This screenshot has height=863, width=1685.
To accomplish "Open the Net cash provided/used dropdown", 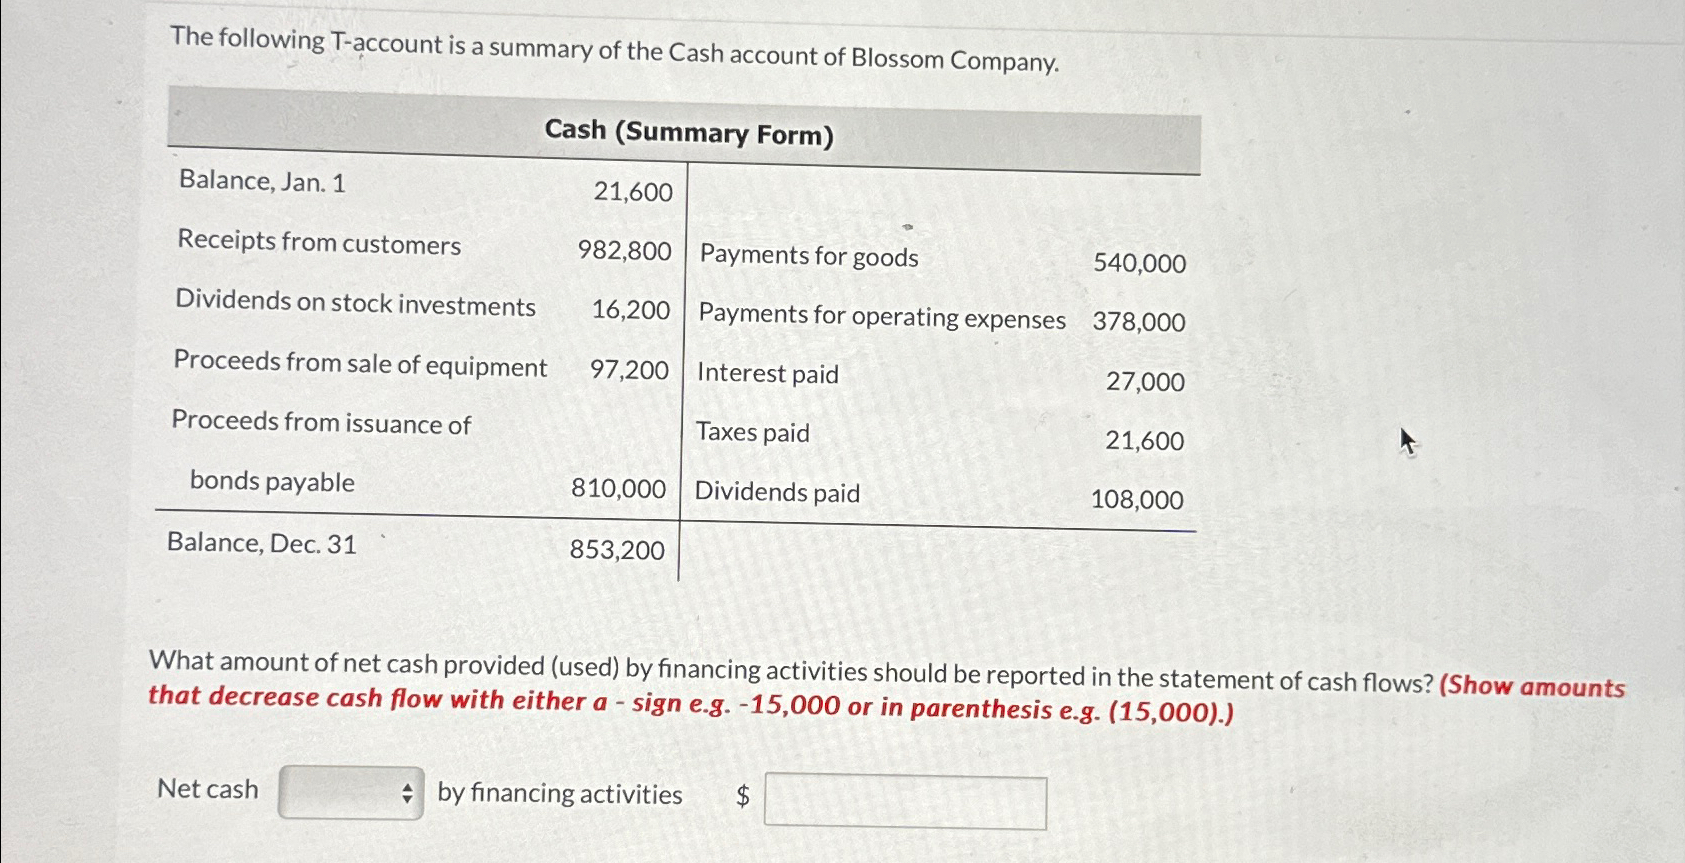I will (x=349, y=792).
